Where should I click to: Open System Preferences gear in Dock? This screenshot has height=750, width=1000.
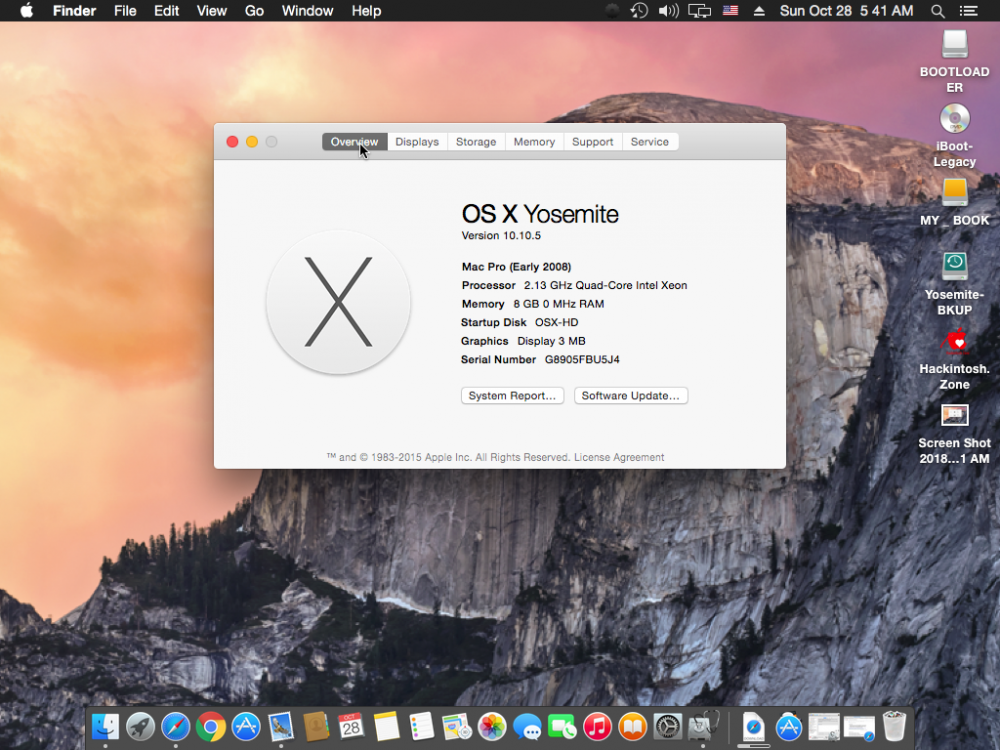tap(667, 726)
